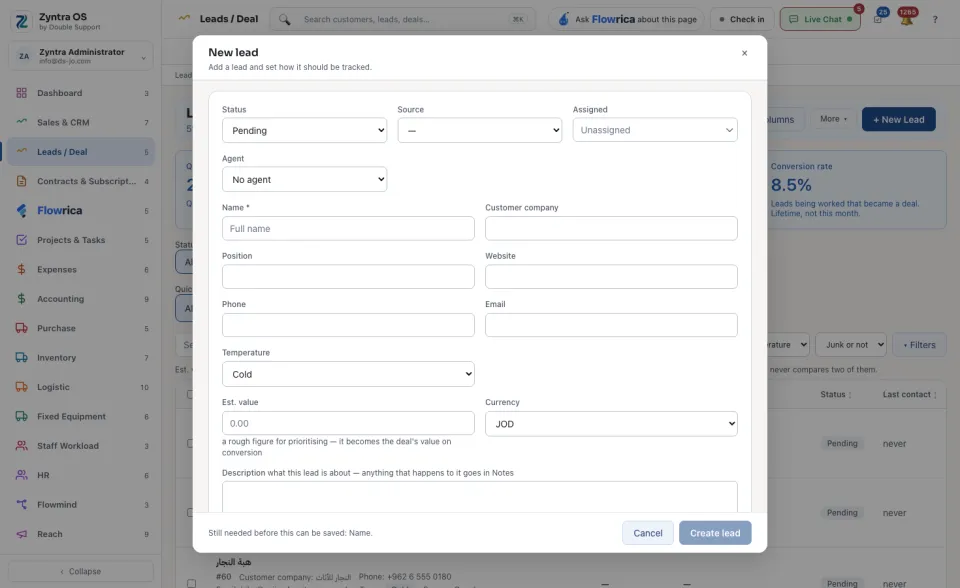Click the Phone input field
The image size is (960, 588).
(348, 325)
